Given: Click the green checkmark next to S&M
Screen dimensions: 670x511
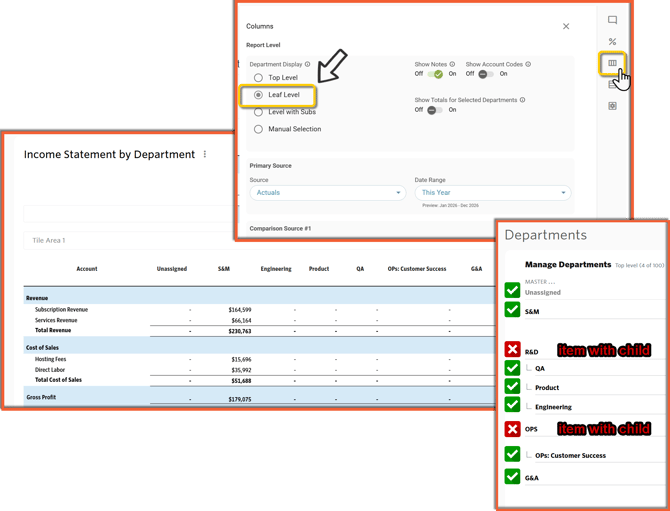Looking at the screenshot, I should coord(512,311).
